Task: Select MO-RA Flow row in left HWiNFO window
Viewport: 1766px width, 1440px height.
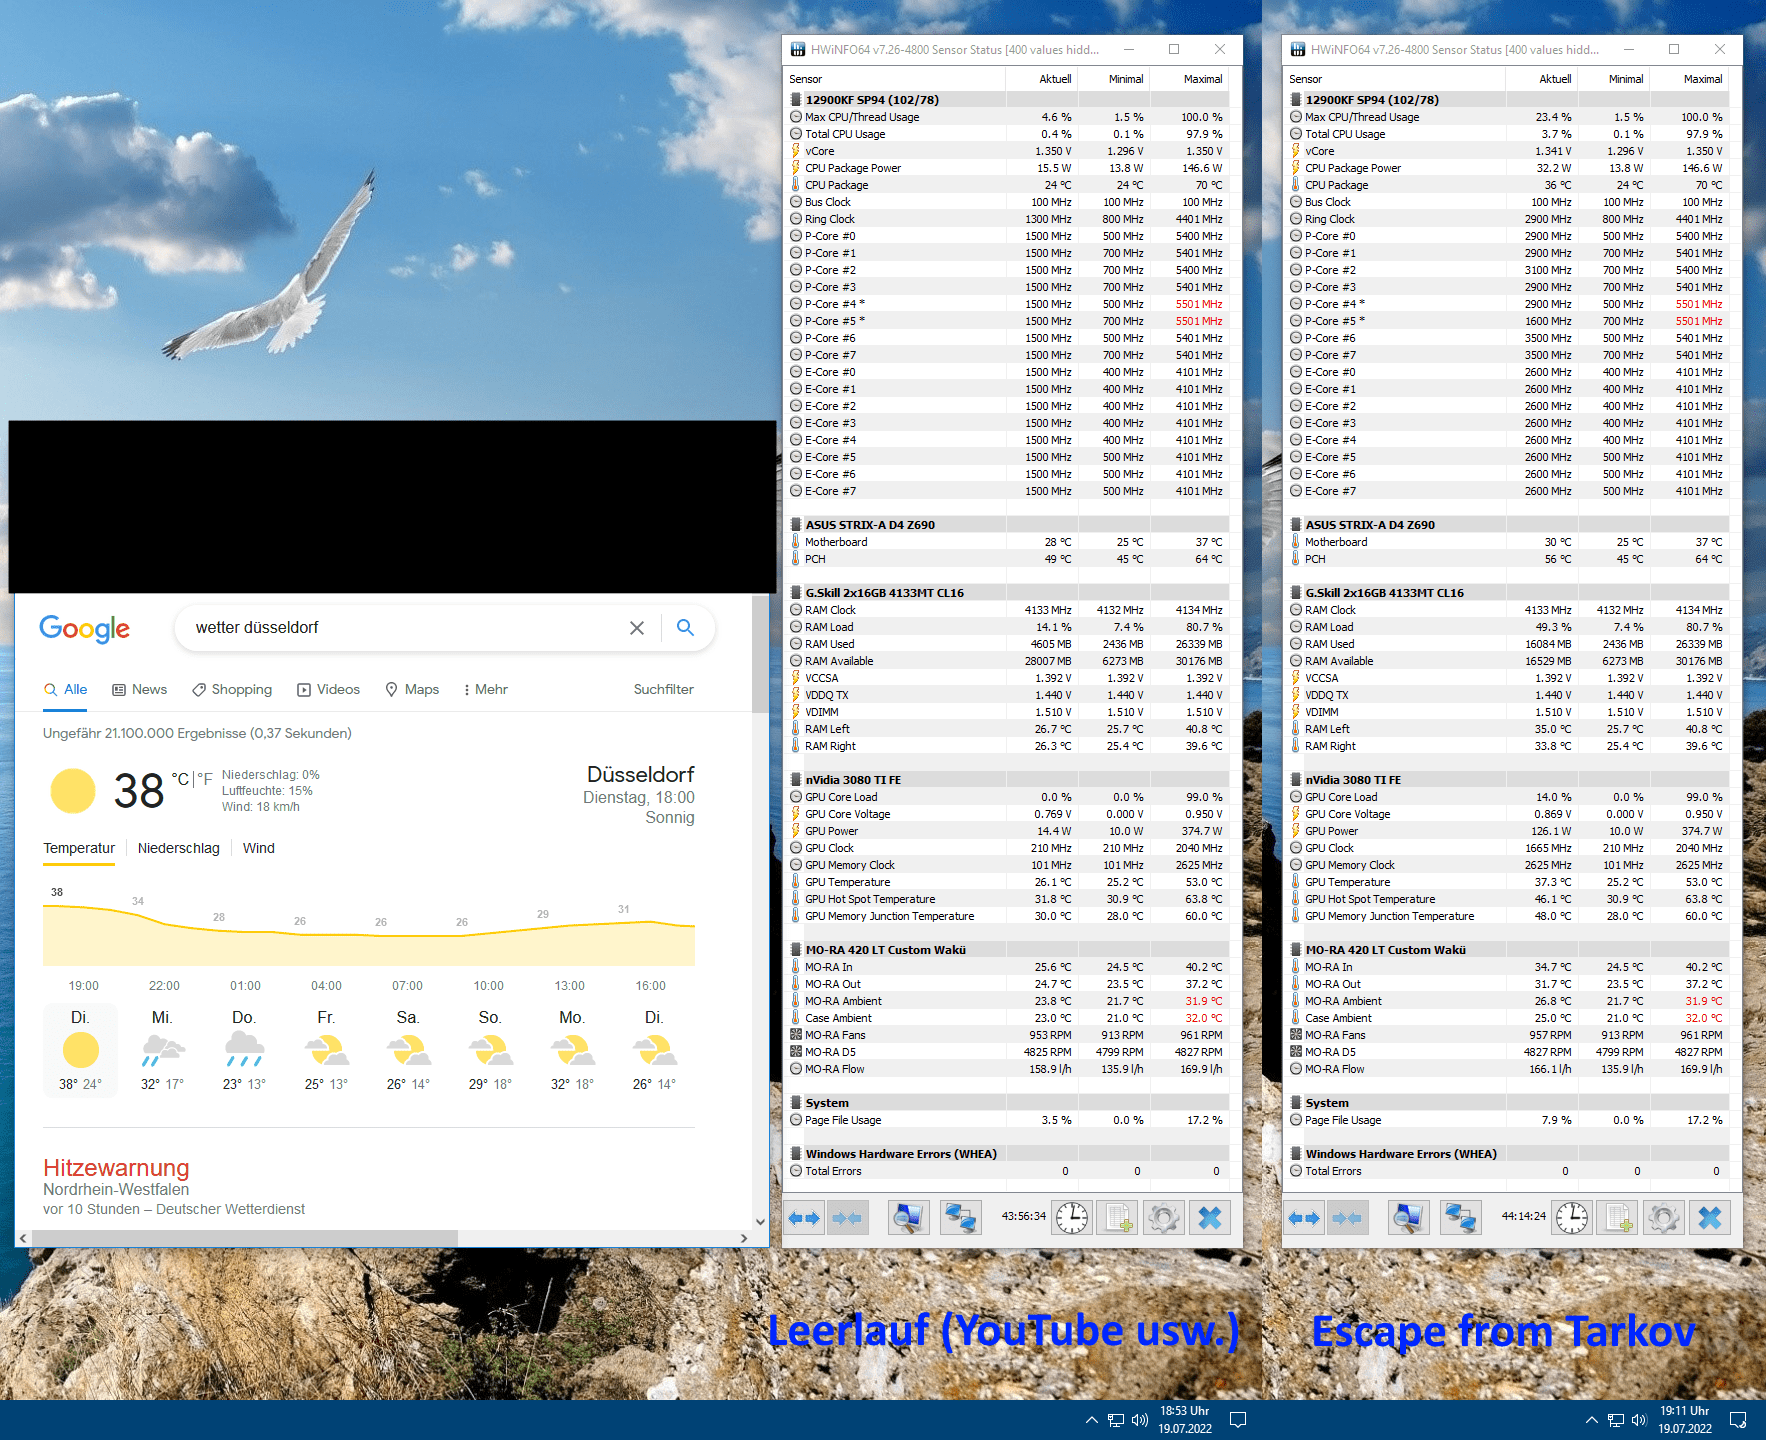Action: click(1008, 1069)
